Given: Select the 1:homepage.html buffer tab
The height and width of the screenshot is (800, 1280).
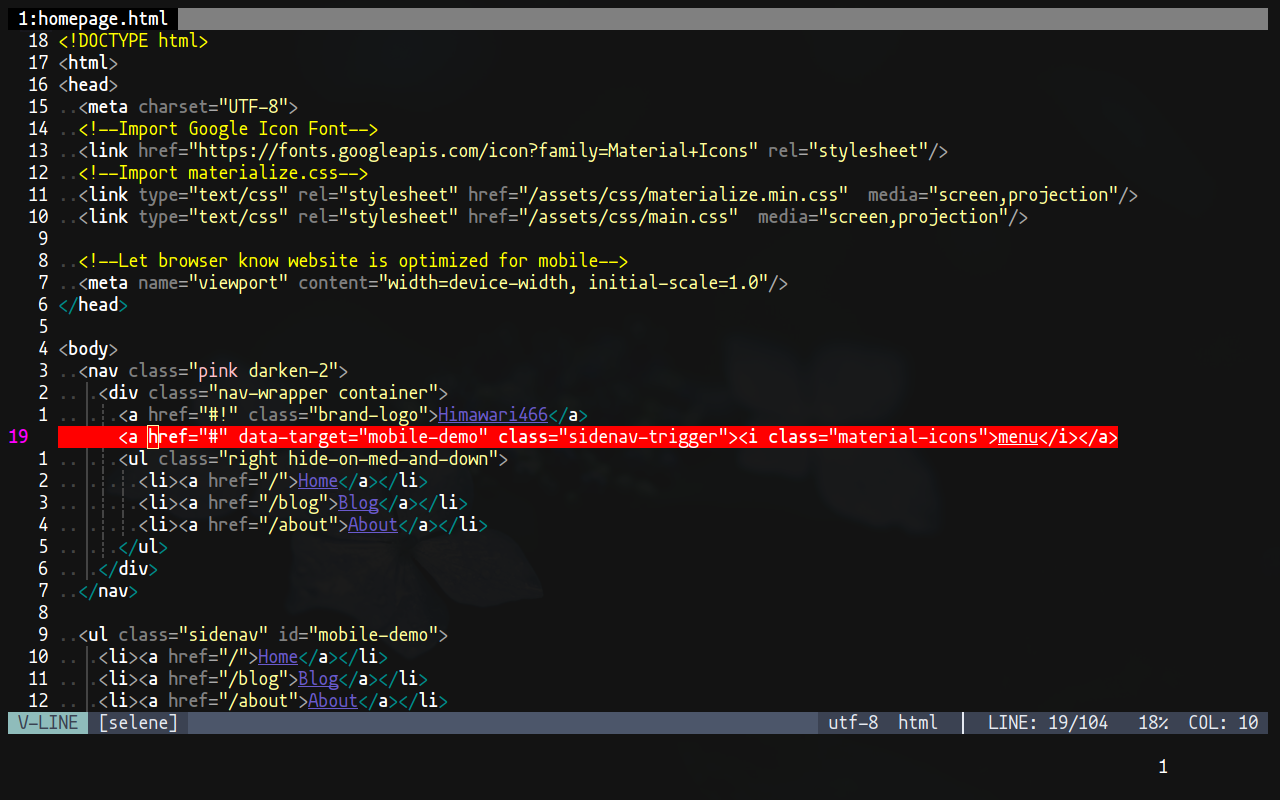Looking at the screenshot, I should tap(93, 19).
